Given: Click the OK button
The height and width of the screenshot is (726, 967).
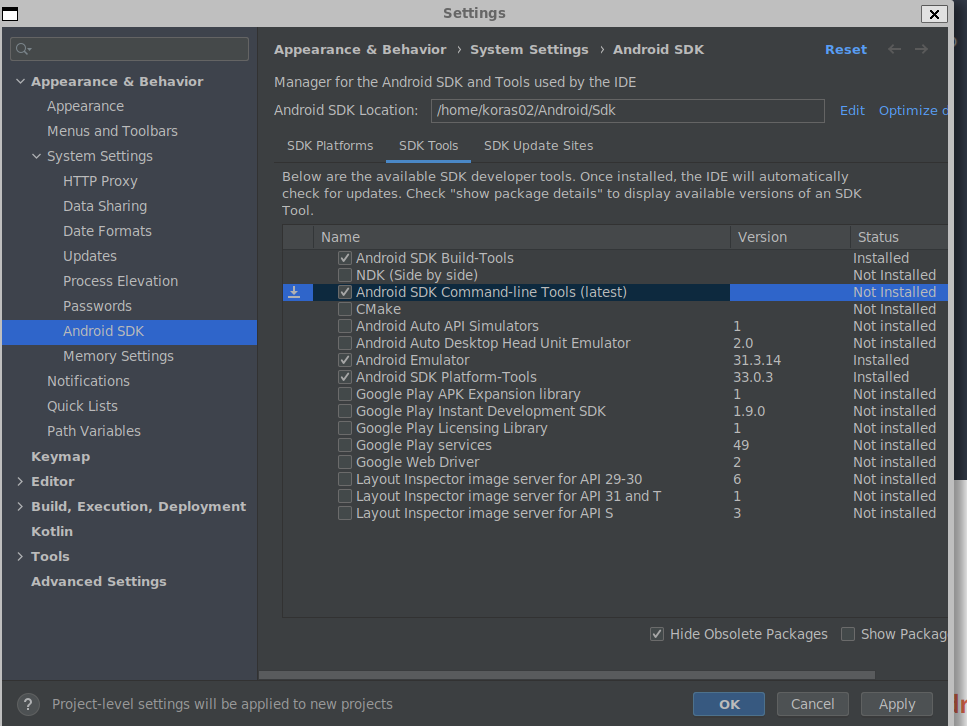Looking at the screenshot, I should (729, 704).
